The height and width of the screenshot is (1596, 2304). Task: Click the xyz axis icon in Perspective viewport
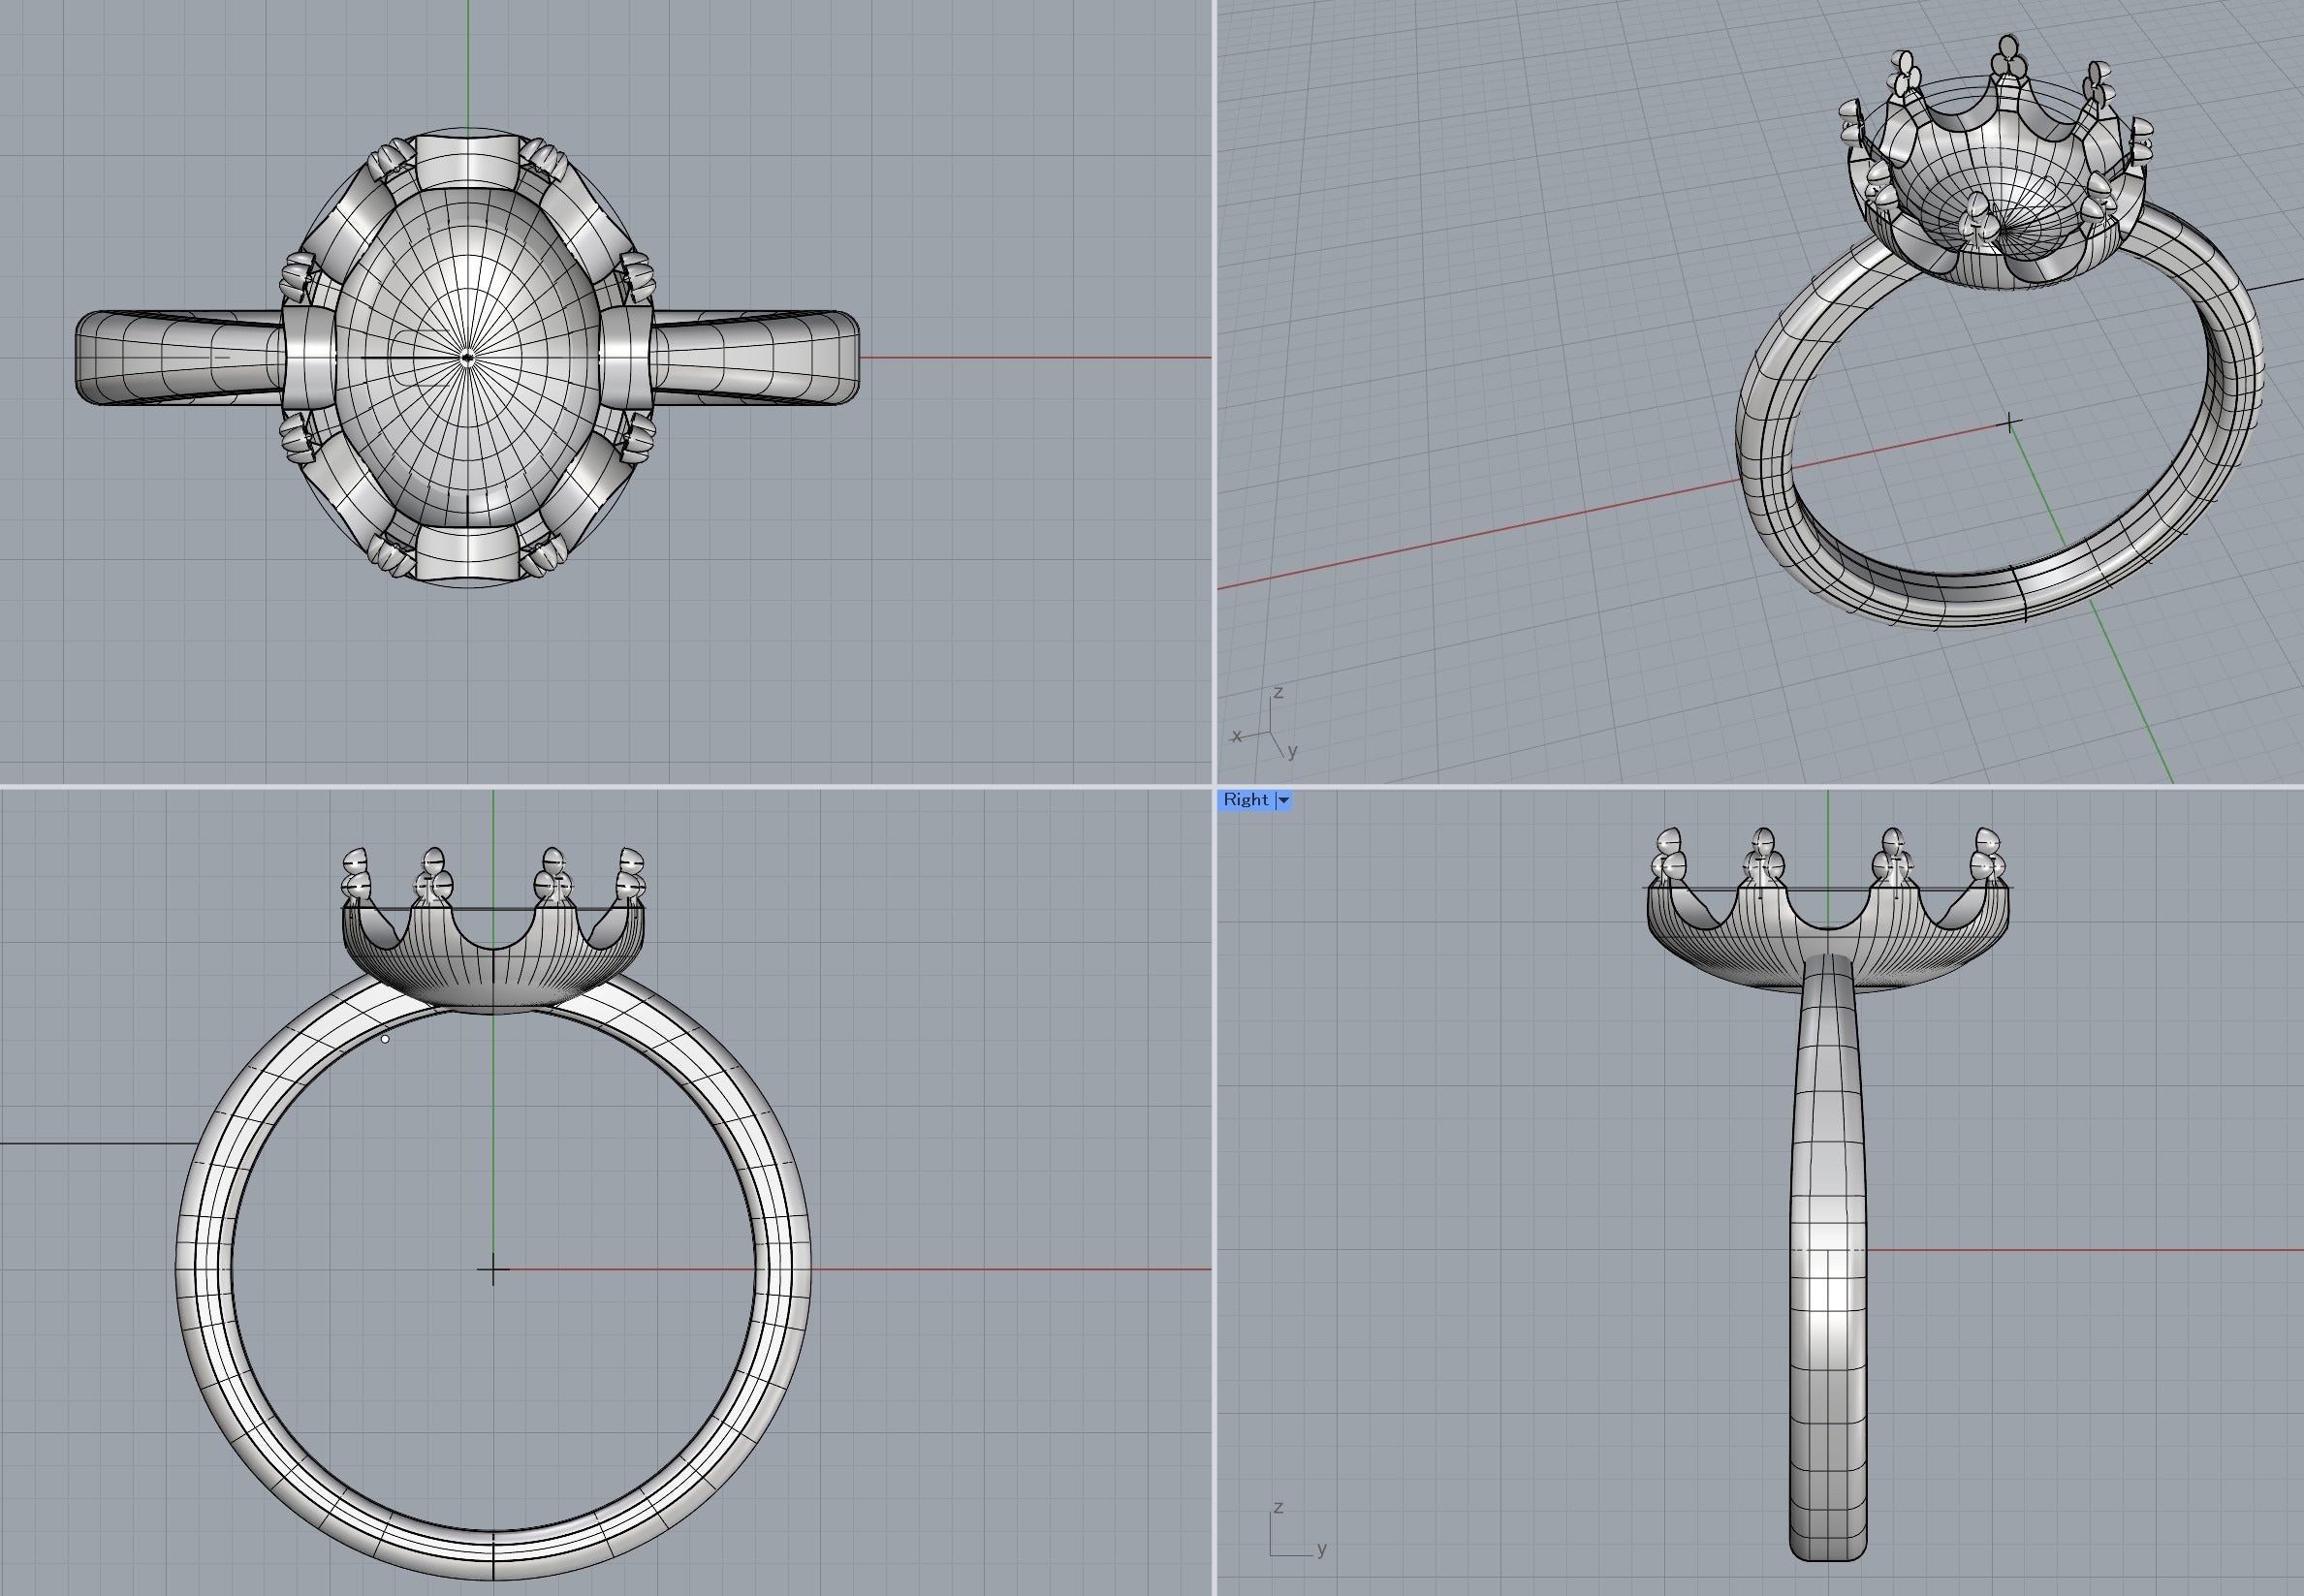(1267, 726)
